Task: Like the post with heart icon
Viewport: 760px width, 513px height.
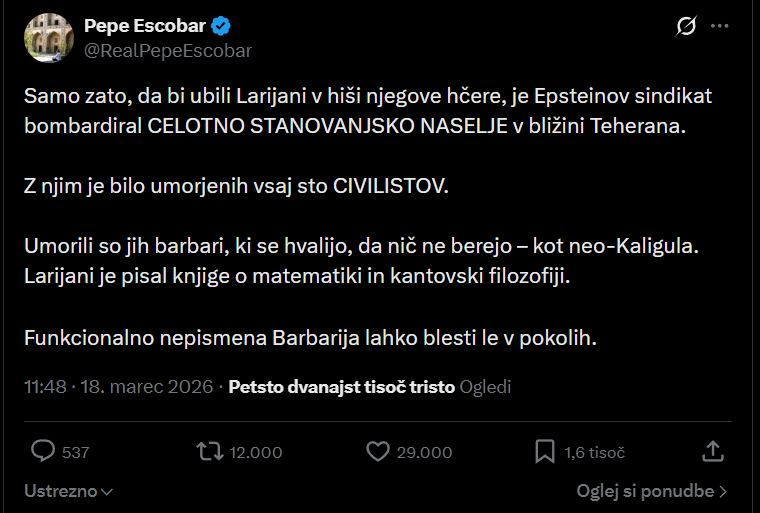Action: (377, 451)
